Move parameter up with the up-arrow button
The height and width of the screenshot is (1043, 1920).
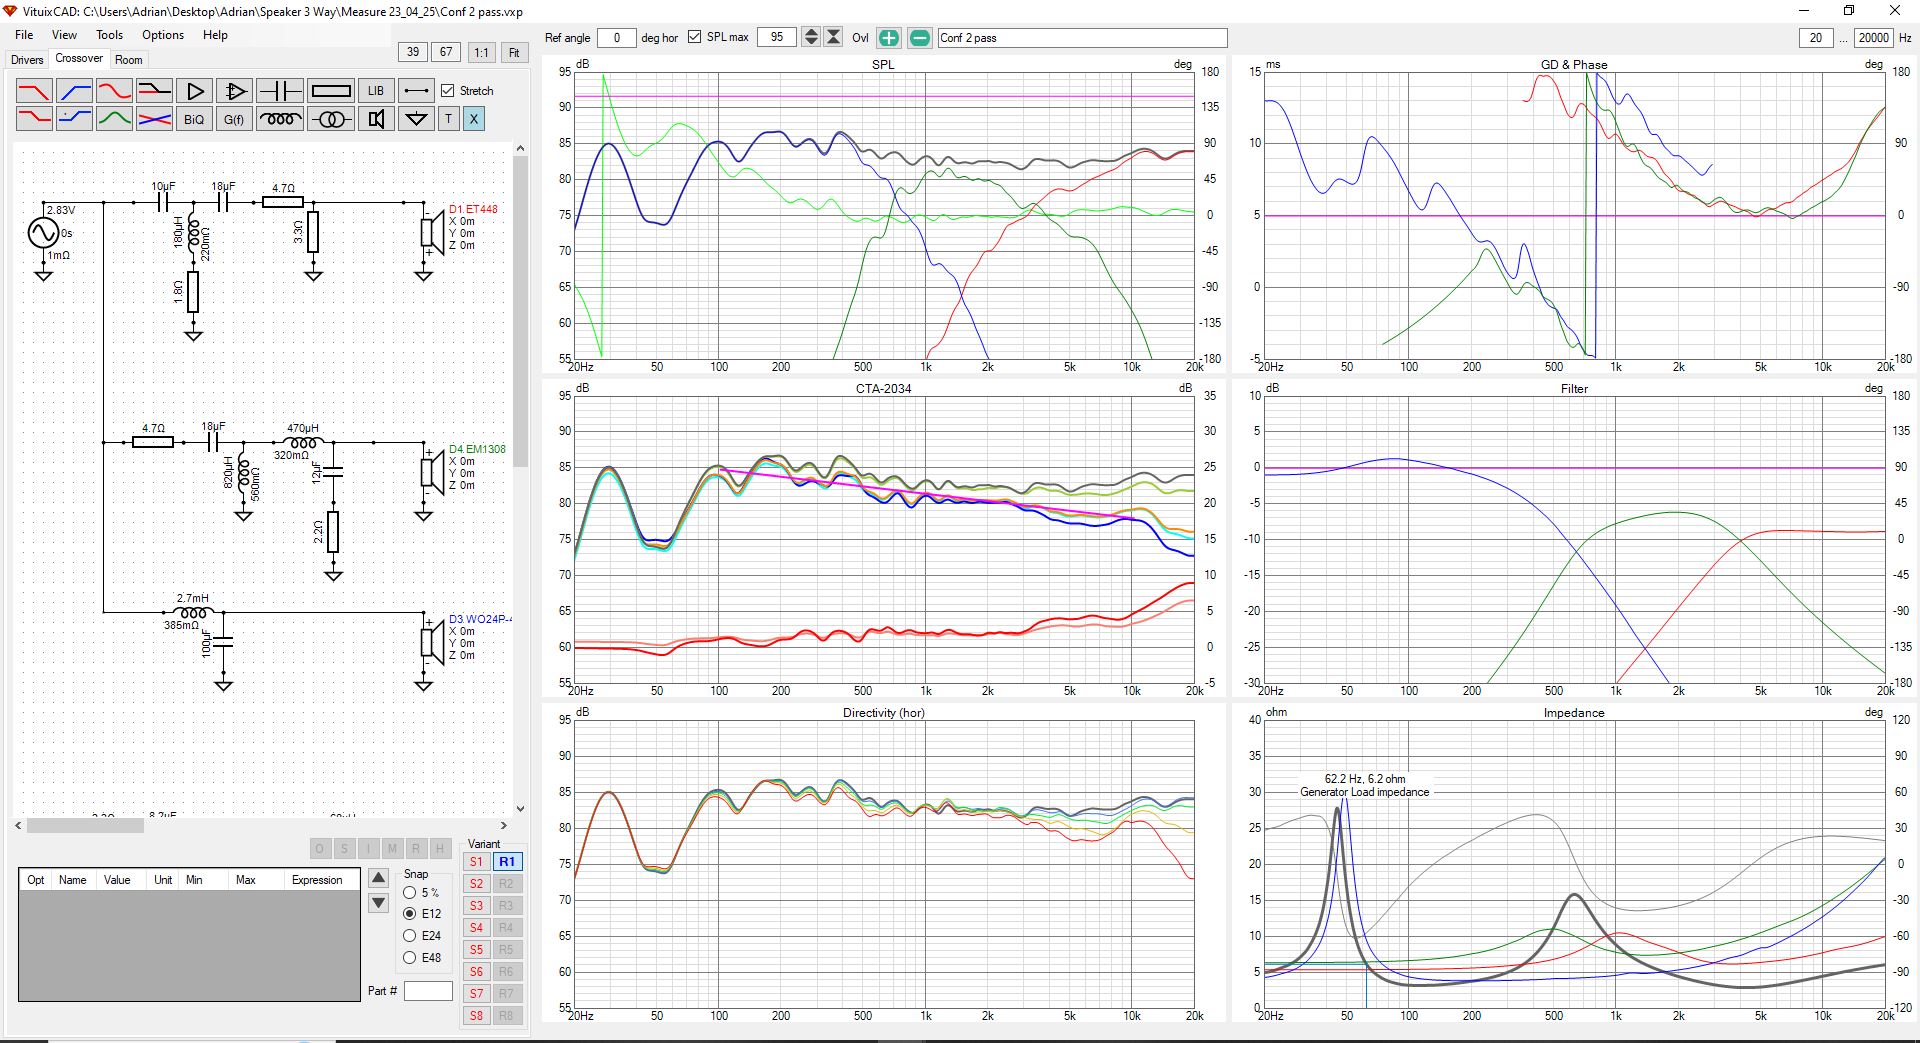pyautogui.click(x=378, y=878)
